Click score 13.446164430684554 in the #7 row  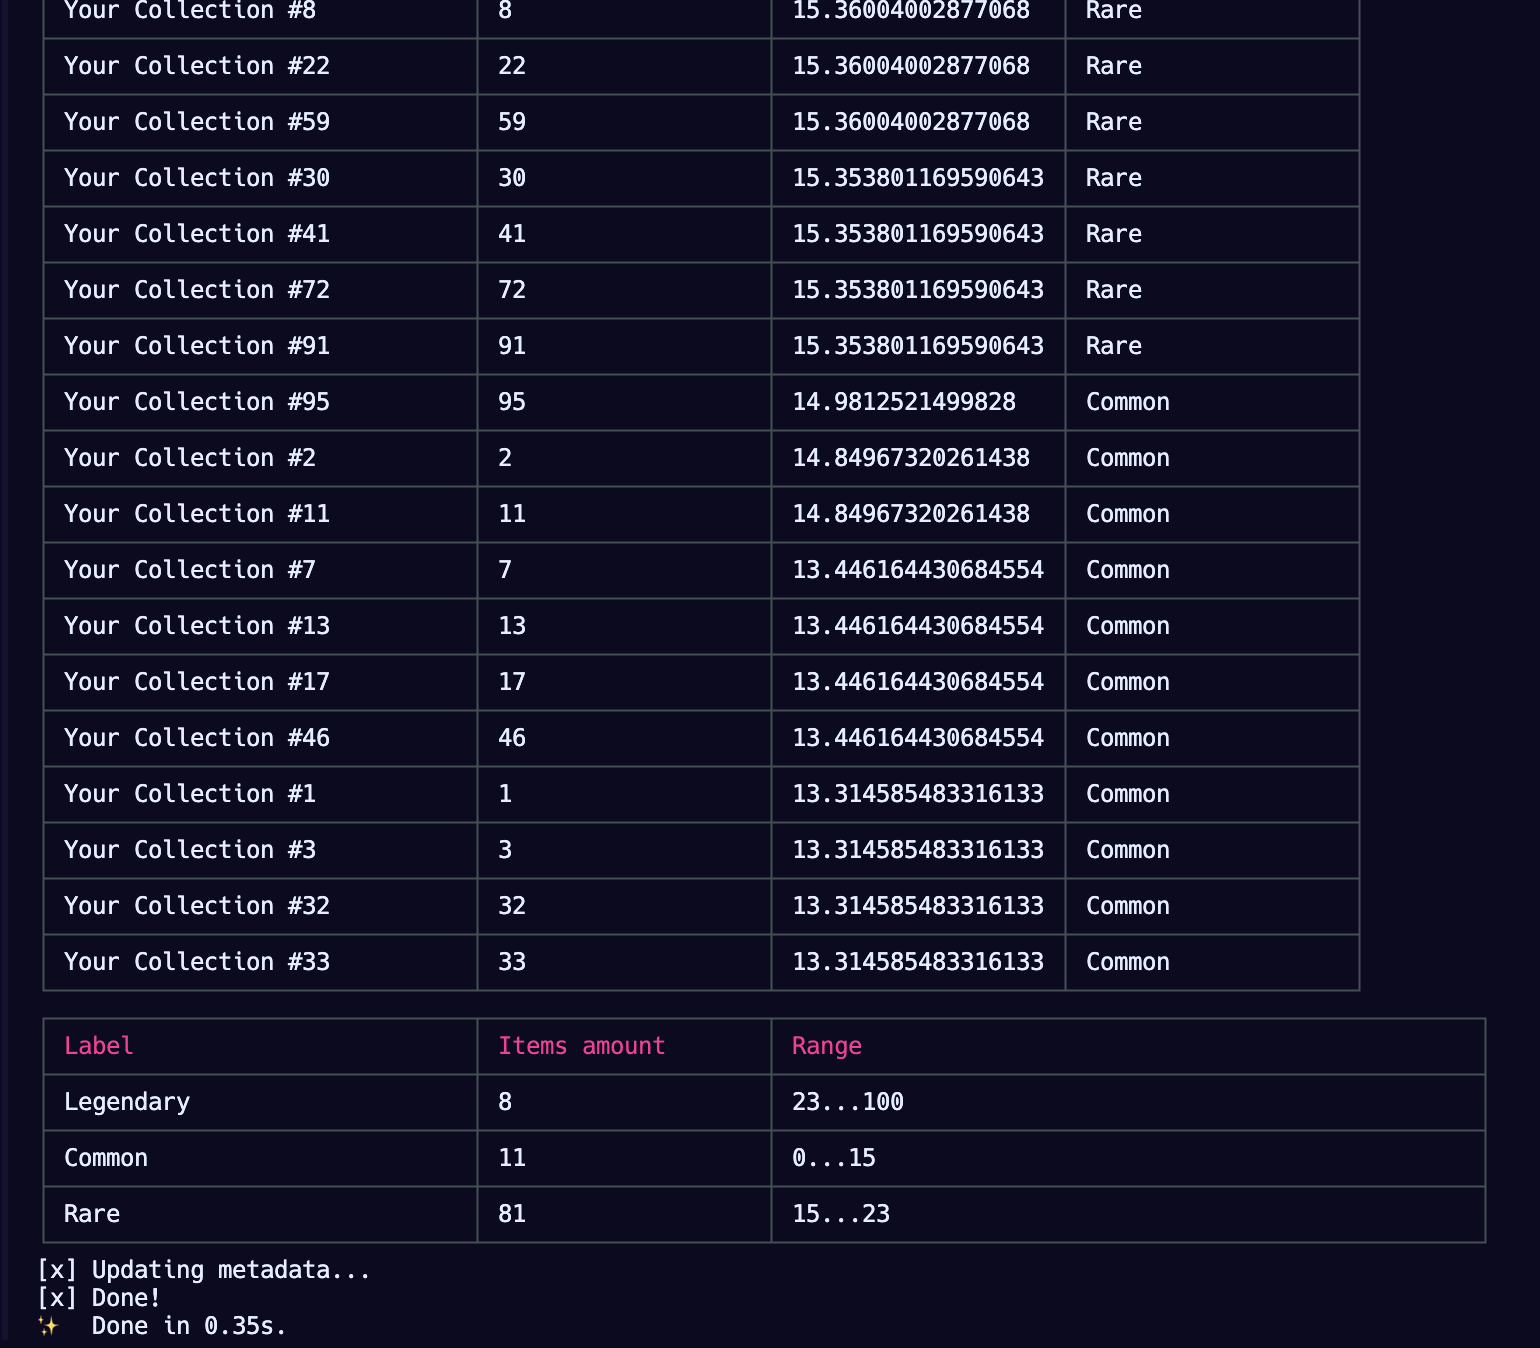pos(918,570)
